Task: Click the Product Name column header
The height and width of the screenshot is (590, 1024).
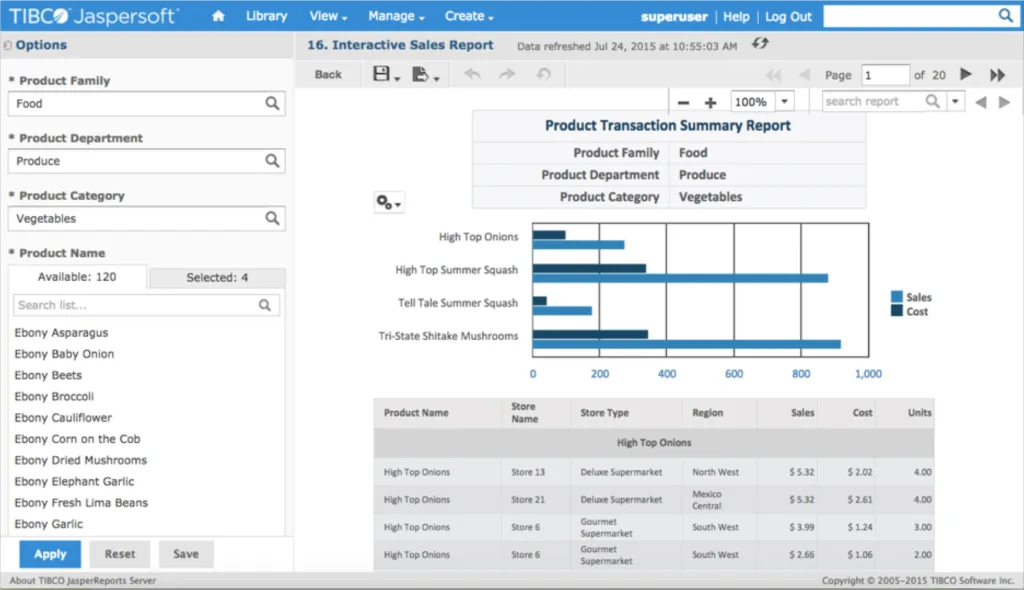Action: pyautogui.click(x=416, y=413)
